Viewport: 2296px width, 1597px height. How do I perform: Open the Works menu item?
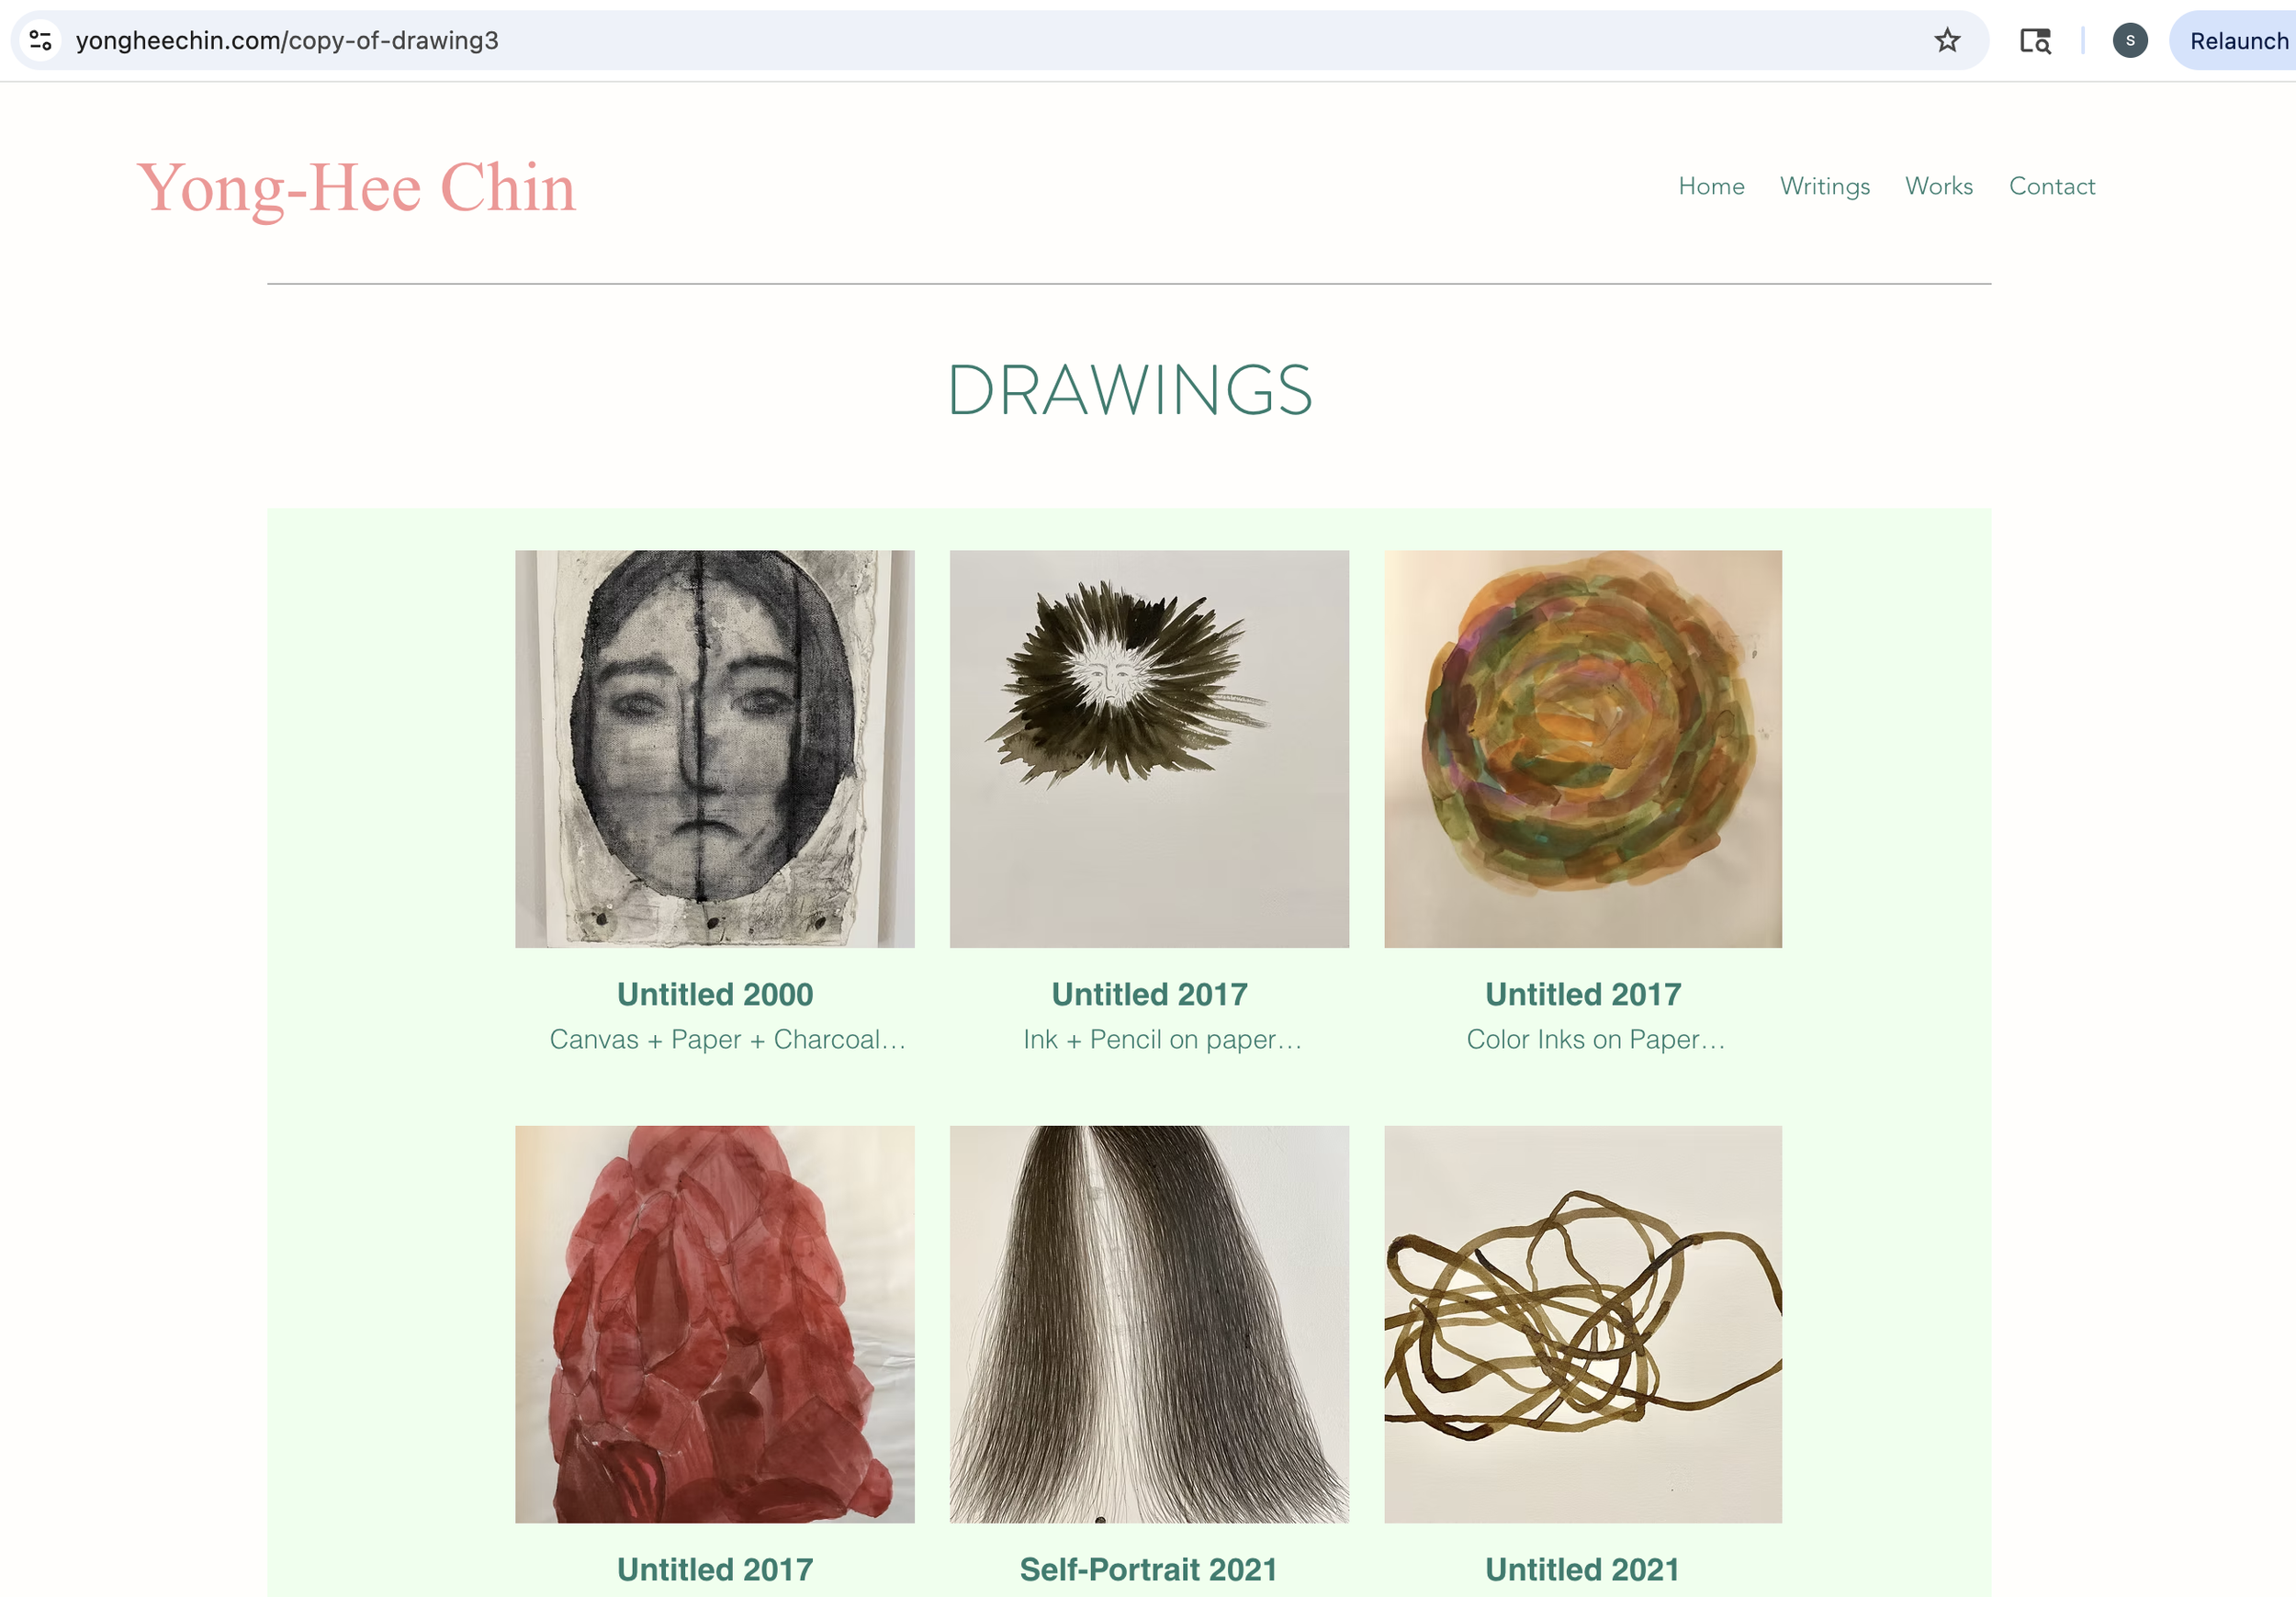[x=1938, y=186]
